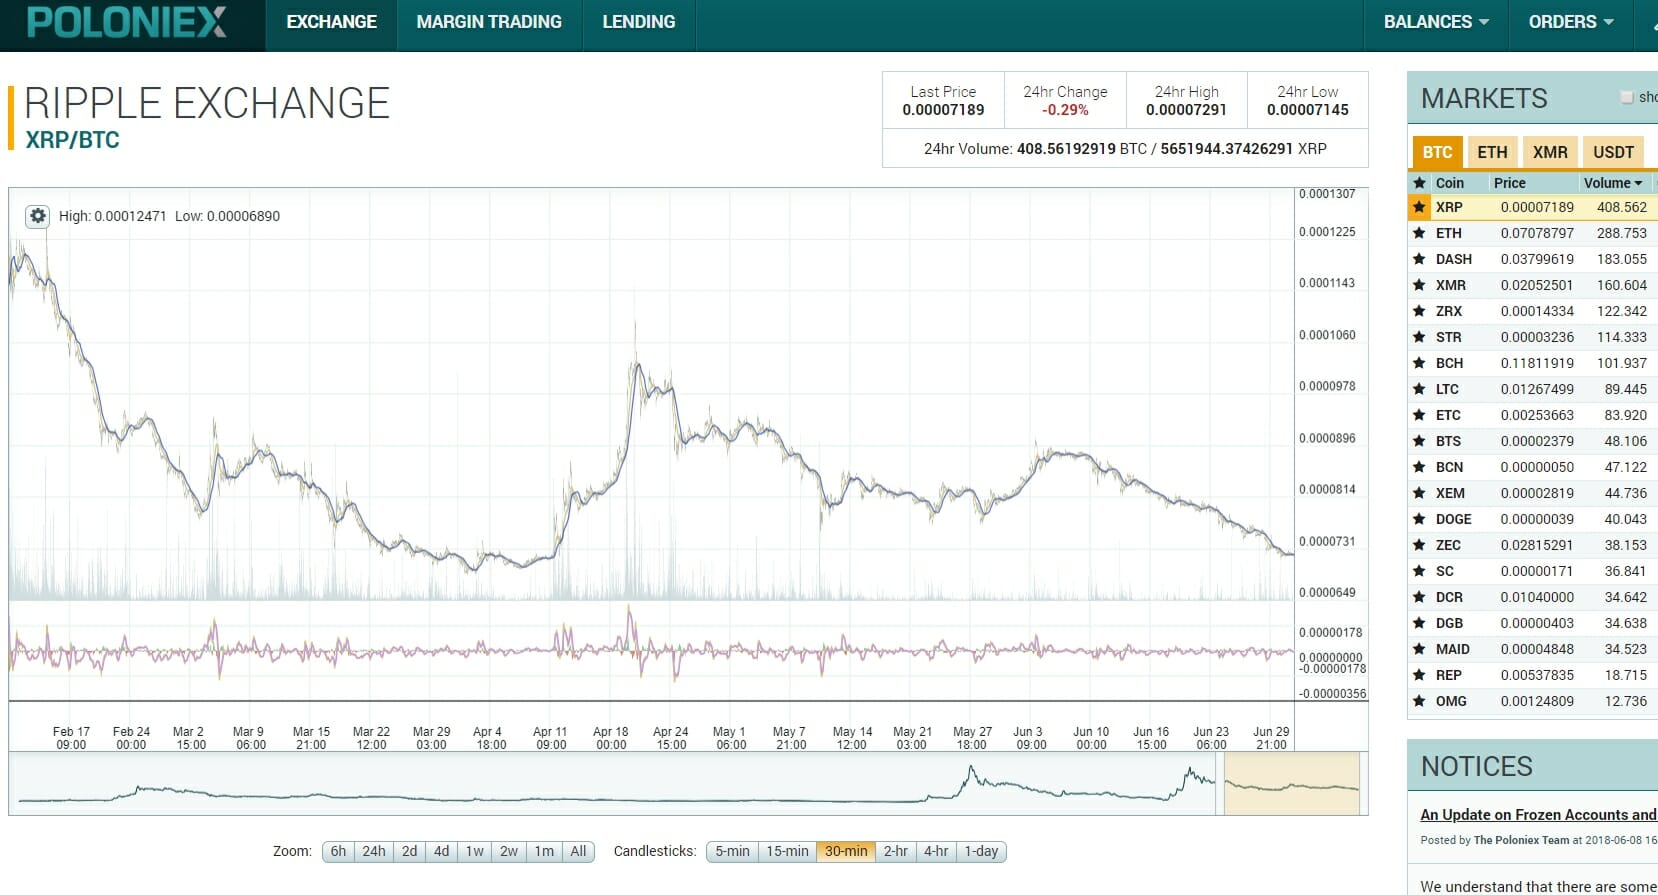This screenshot has width=1658, height=895.
Task: Toggle favorite star for XEM row
Action: pos(1419,493)
